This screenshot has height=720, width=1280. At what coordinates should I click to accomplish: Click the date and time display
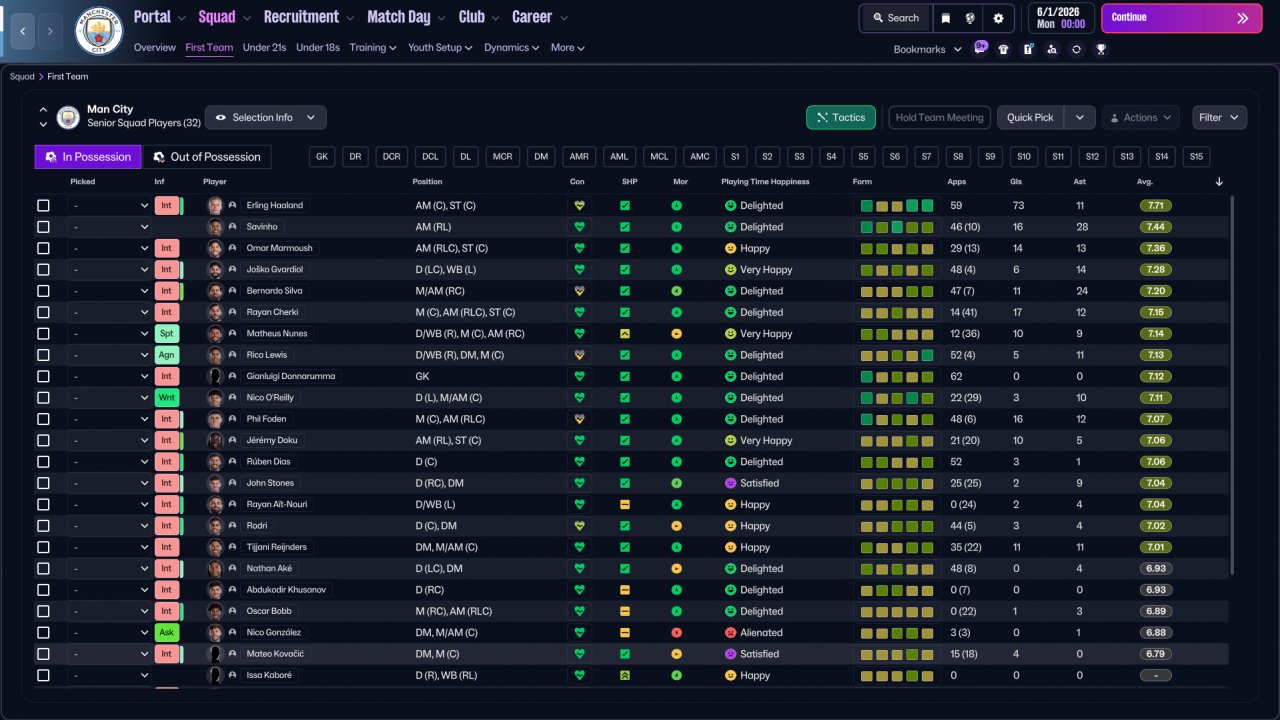[1061, 18]
